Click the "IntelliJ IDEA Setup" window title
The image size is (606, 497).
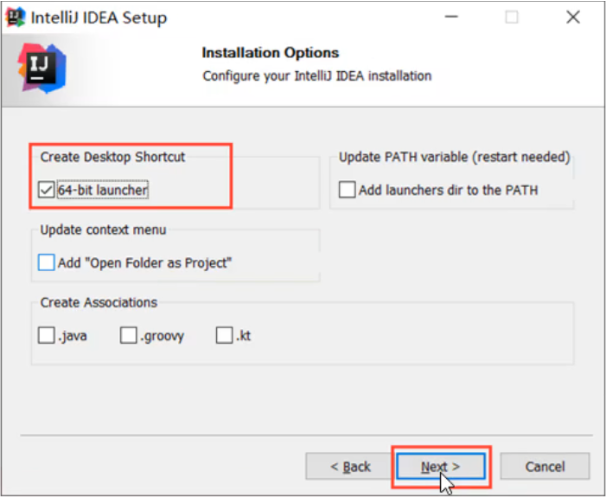coord(99,18)
